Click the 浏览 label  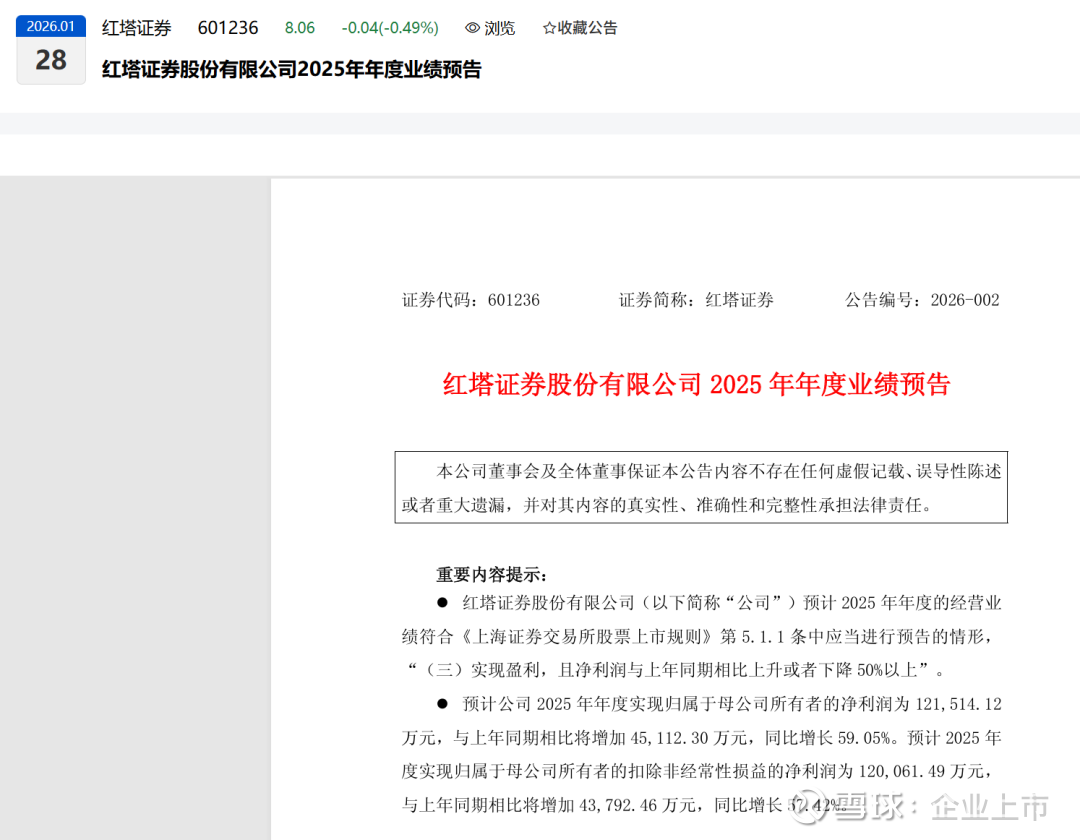point(499,28)
